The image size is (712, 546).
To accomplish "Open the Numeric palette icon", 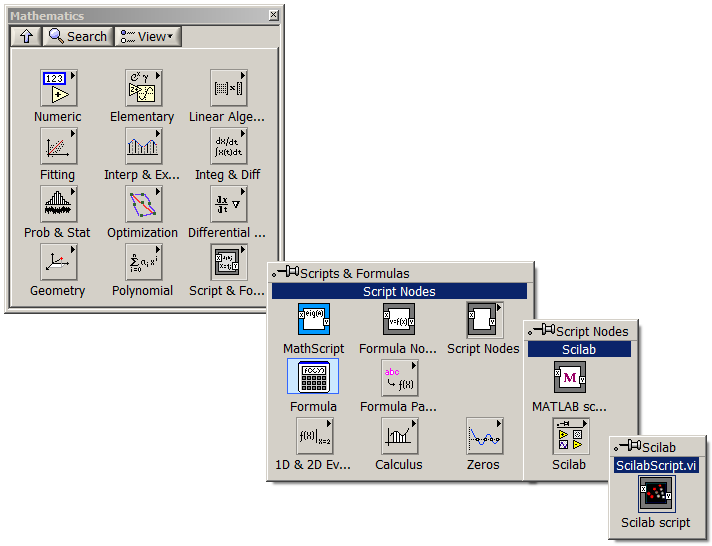I will point(59,88).
